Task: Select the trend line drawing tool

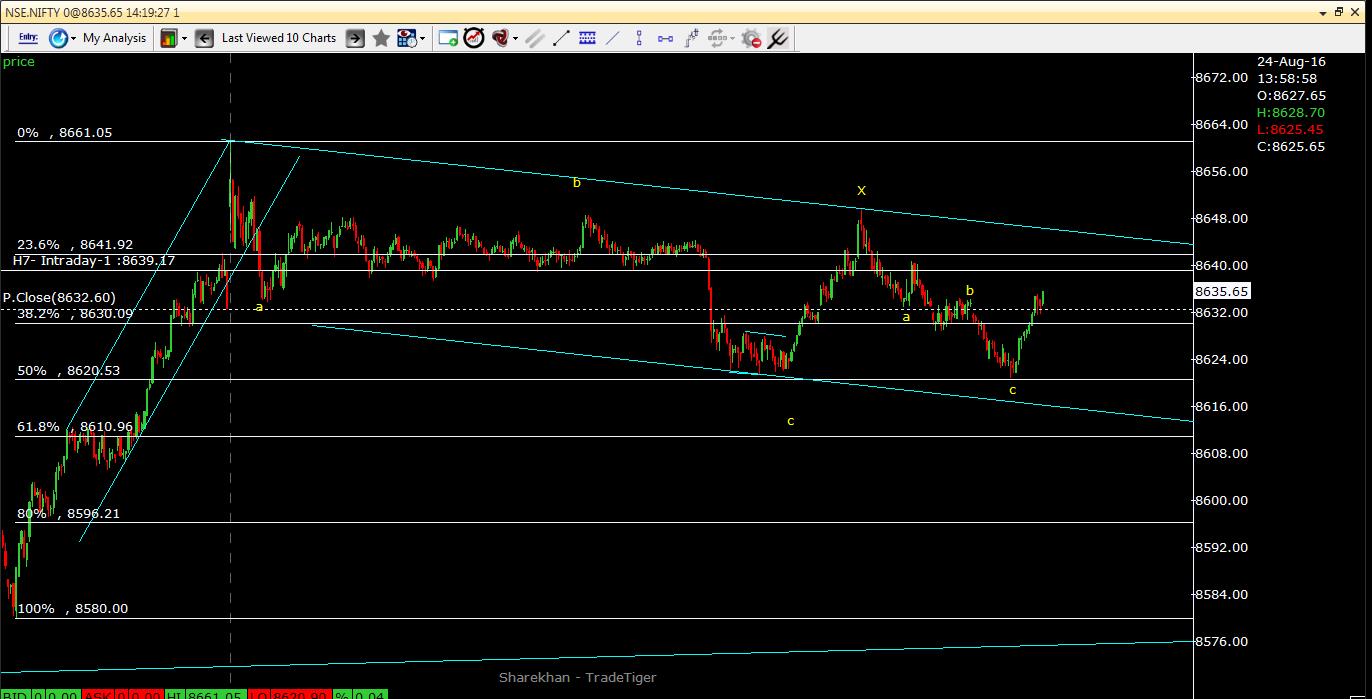Action: tap(561, 38)
